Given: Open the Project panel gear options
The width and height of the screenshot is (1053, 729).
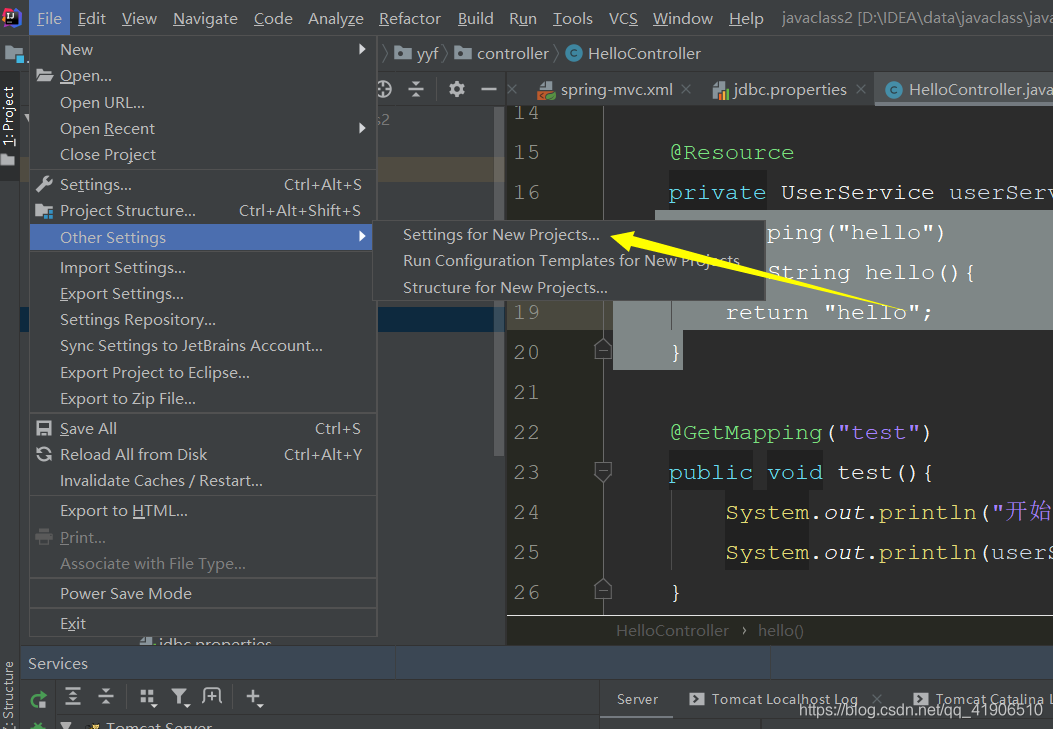Looking at the screenshot, I should tap(457, 89).
